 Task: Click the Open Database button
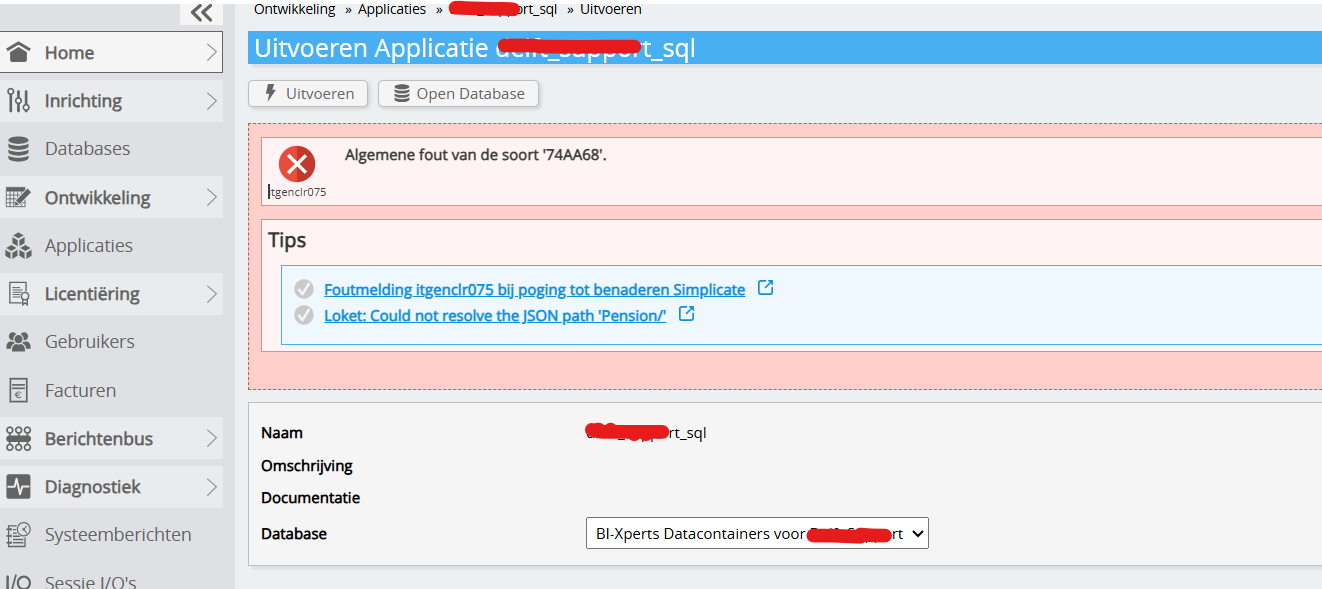pyautogui.click(x=459, y=93)
